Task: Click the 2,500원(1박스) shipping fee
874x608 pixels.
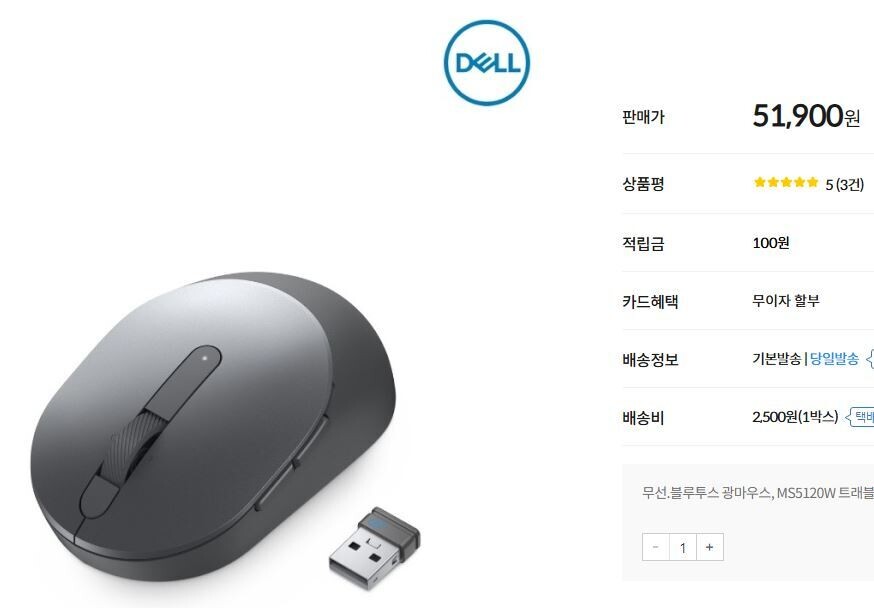Action: click(x=795, y=417)
